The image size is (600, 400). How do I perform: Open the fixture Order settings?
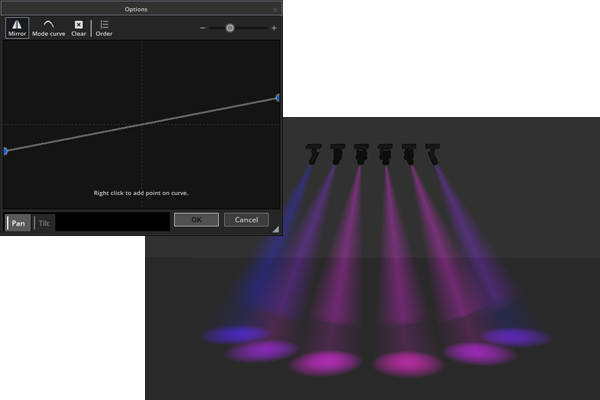(x=104, y=28)
